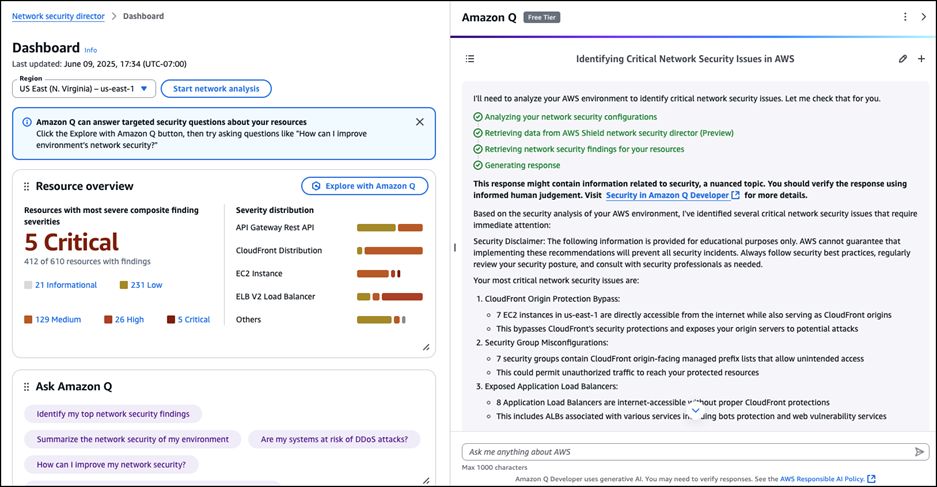937x487 pixels.
Task: Click EC2 Instance severity bar
Action: (379, 274)
